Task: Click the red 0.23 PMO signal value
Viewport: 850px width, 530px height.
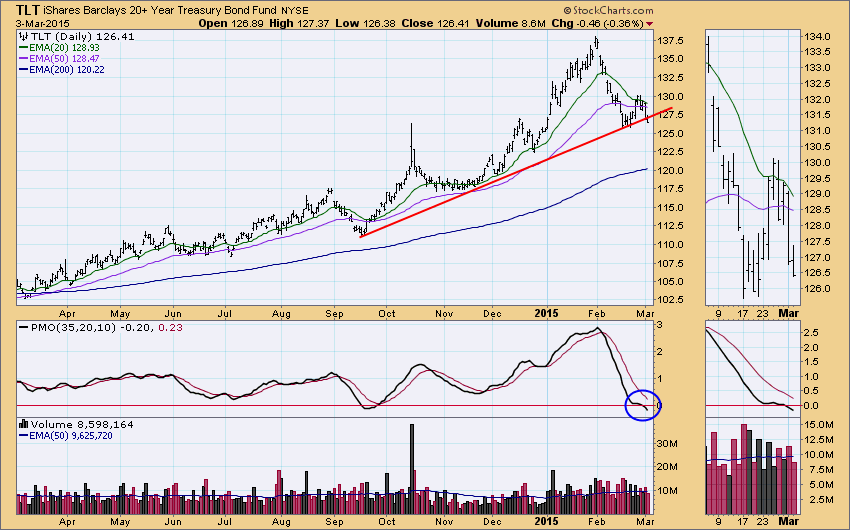Action: click(170, 327)
